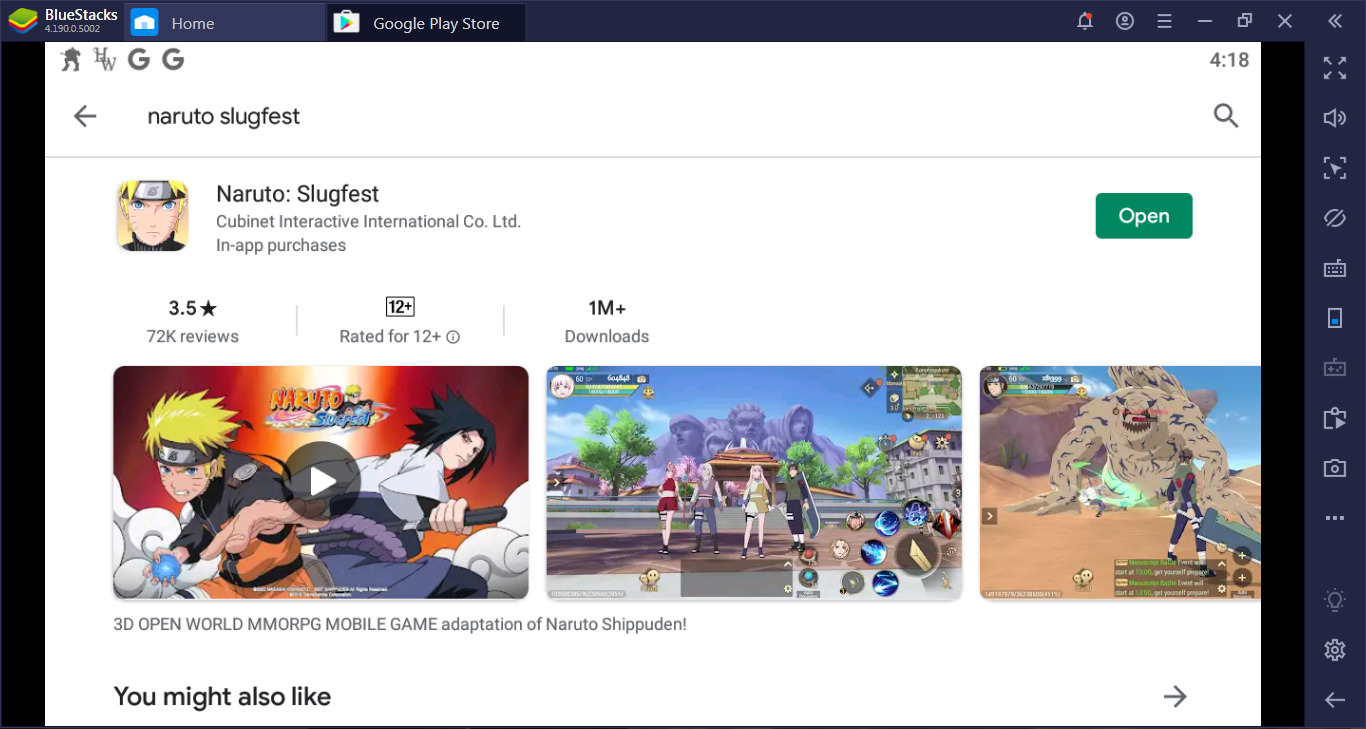Screen dimensions: 1366x729
Task: Click the 3D OPEN WORLD MMORPG description
Action: point(400,624)
